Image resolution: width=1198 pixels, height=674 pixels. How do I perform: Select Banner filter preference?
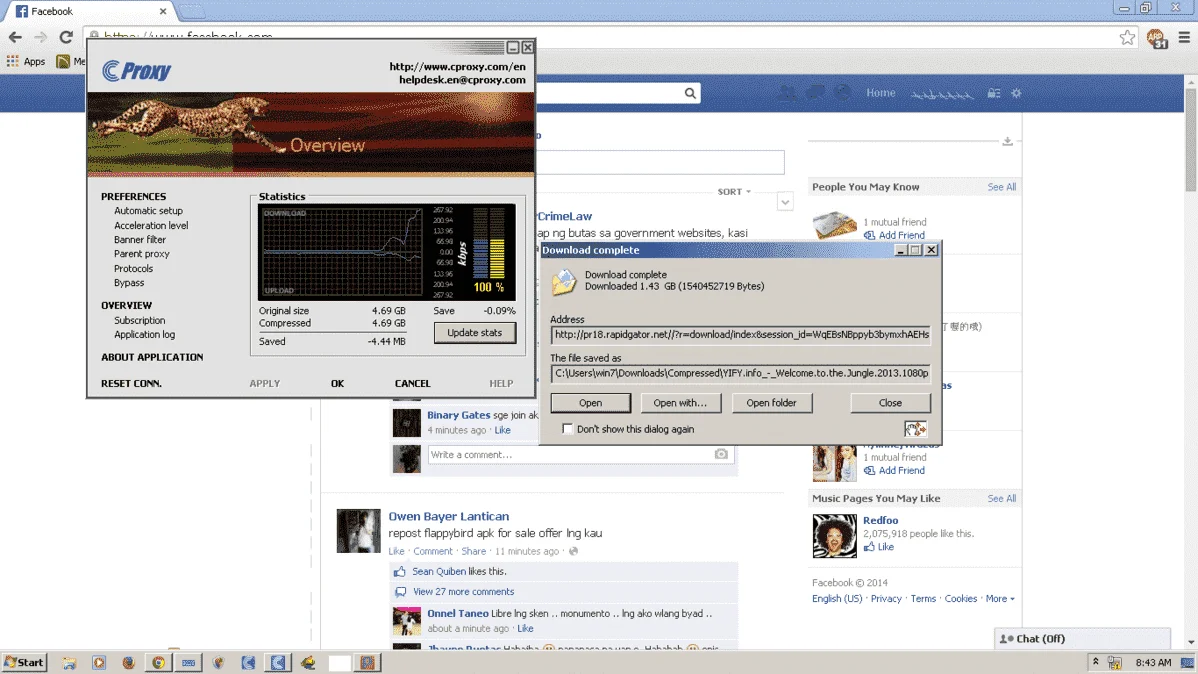click(140, 239)
